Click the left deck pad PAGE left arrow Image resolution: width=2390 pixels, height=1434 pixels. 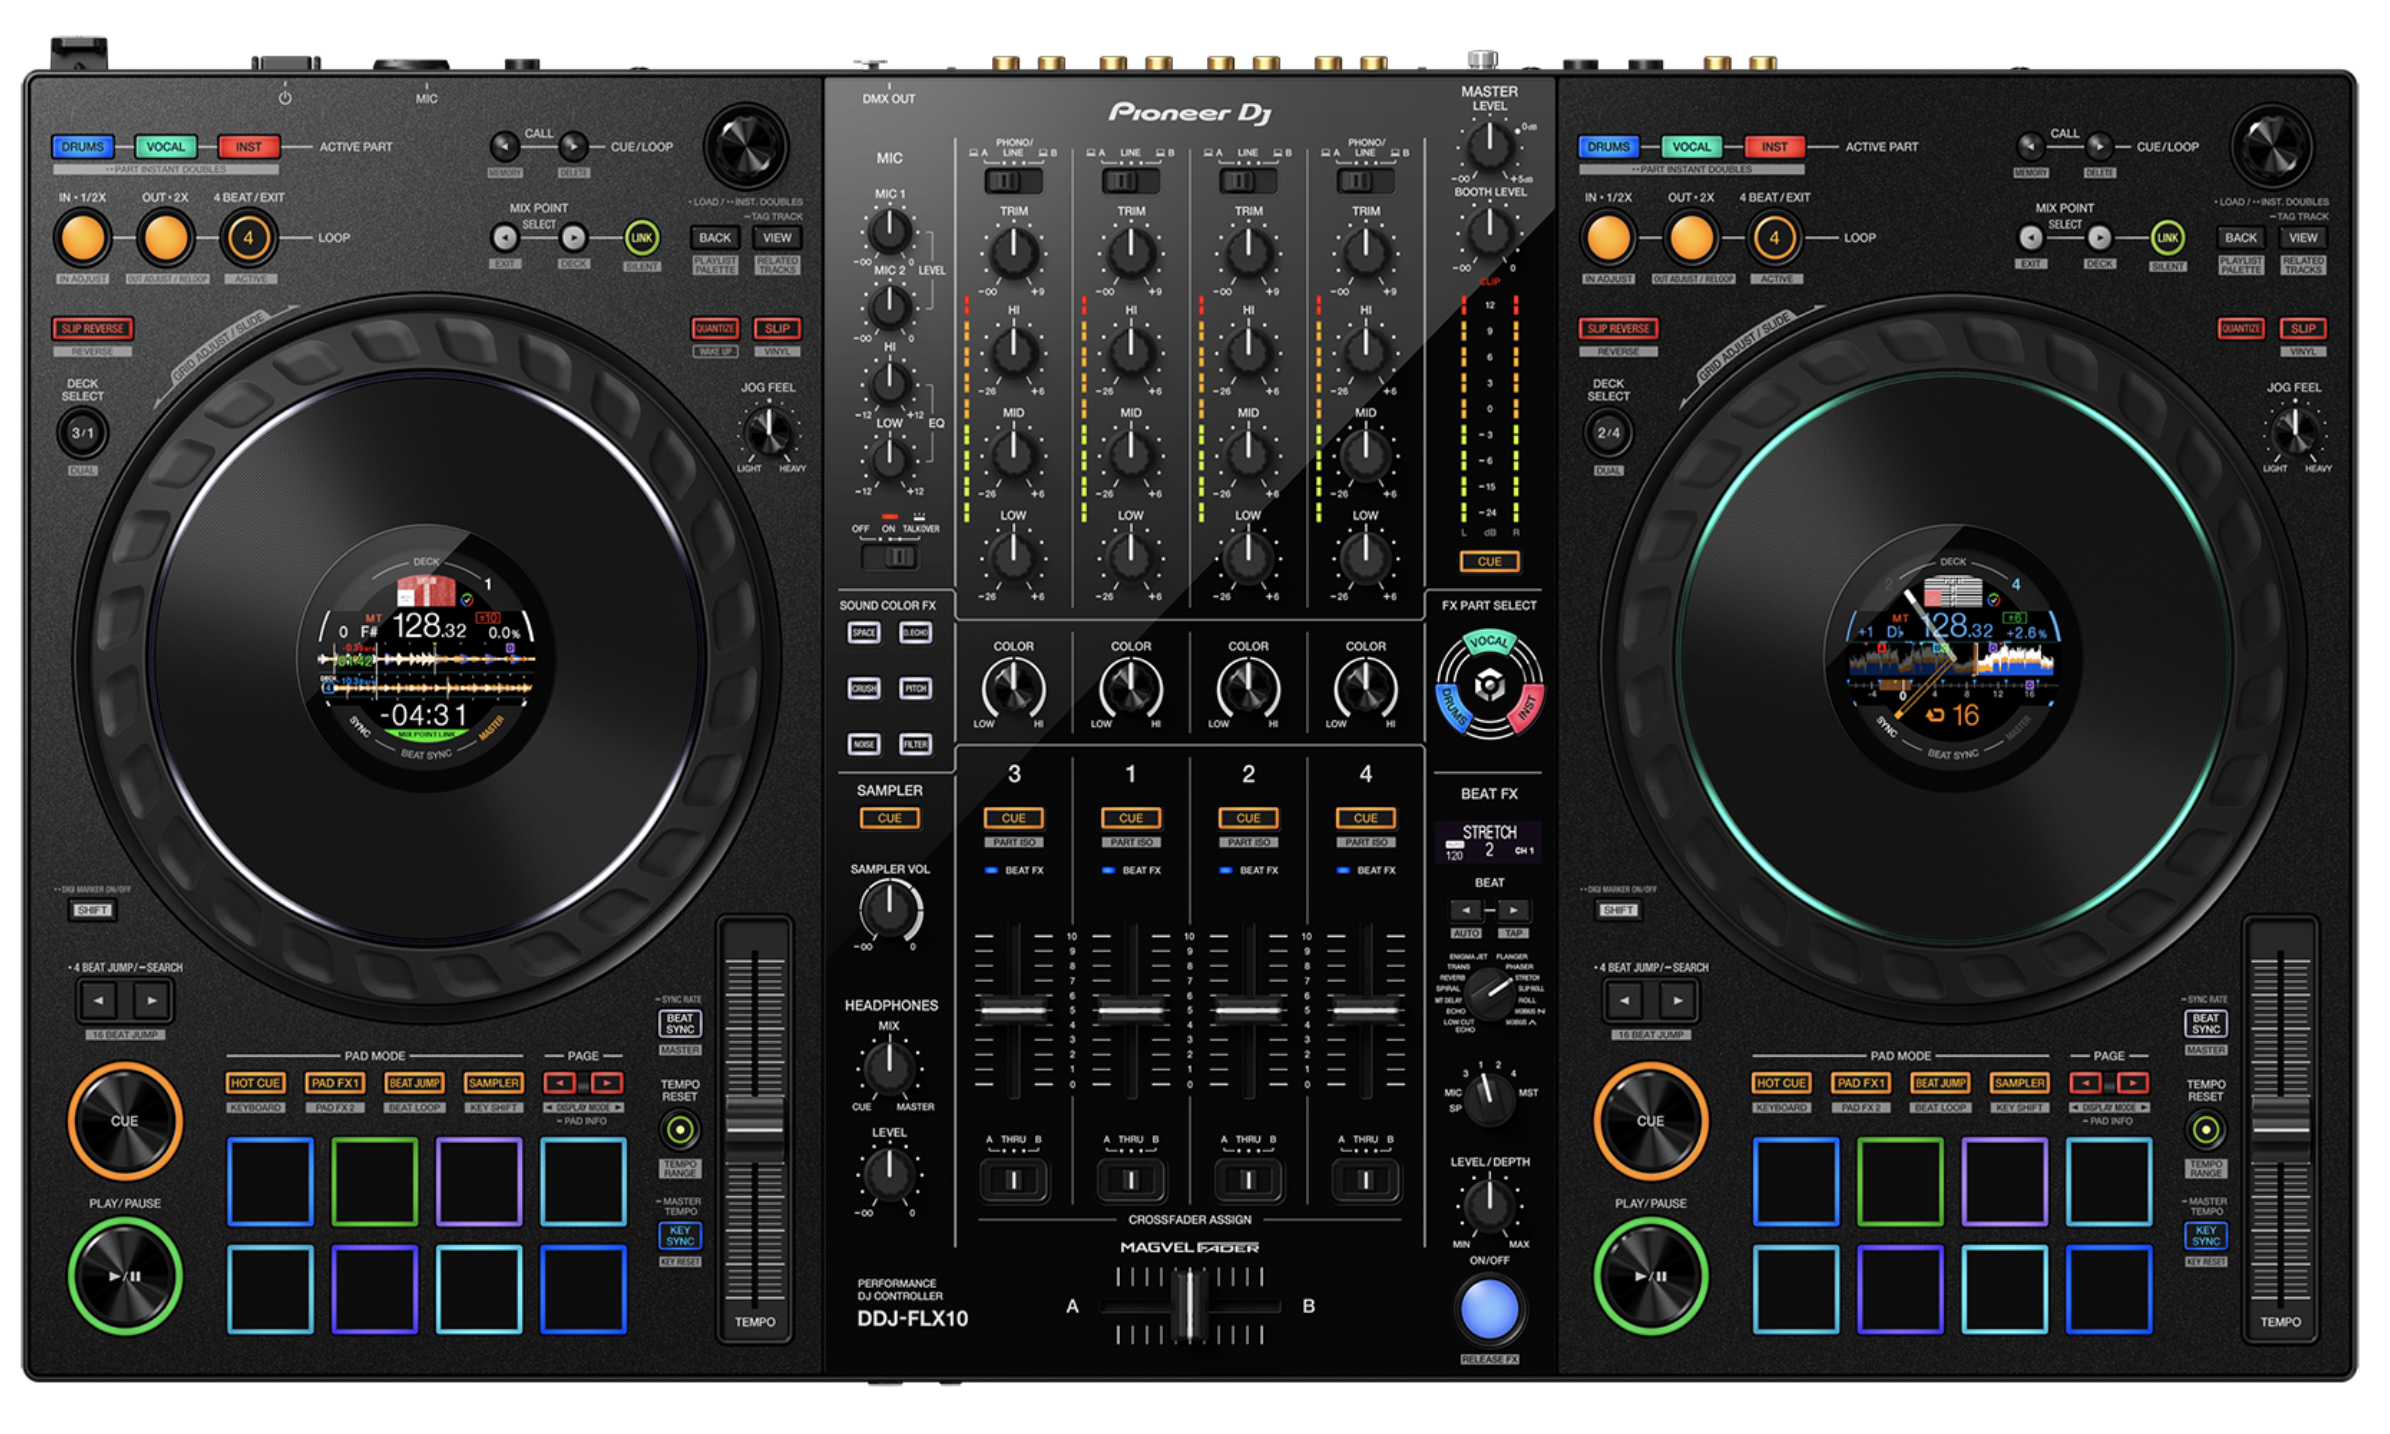(560, 1083)
